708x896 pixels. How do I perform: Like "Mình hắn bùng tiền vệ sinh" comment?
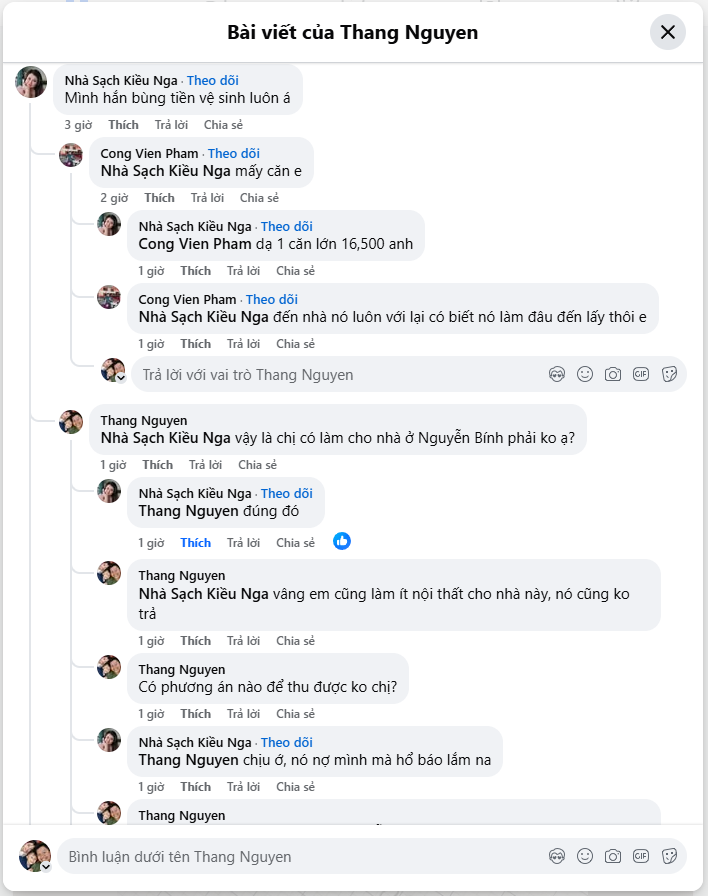click(123, 125)
